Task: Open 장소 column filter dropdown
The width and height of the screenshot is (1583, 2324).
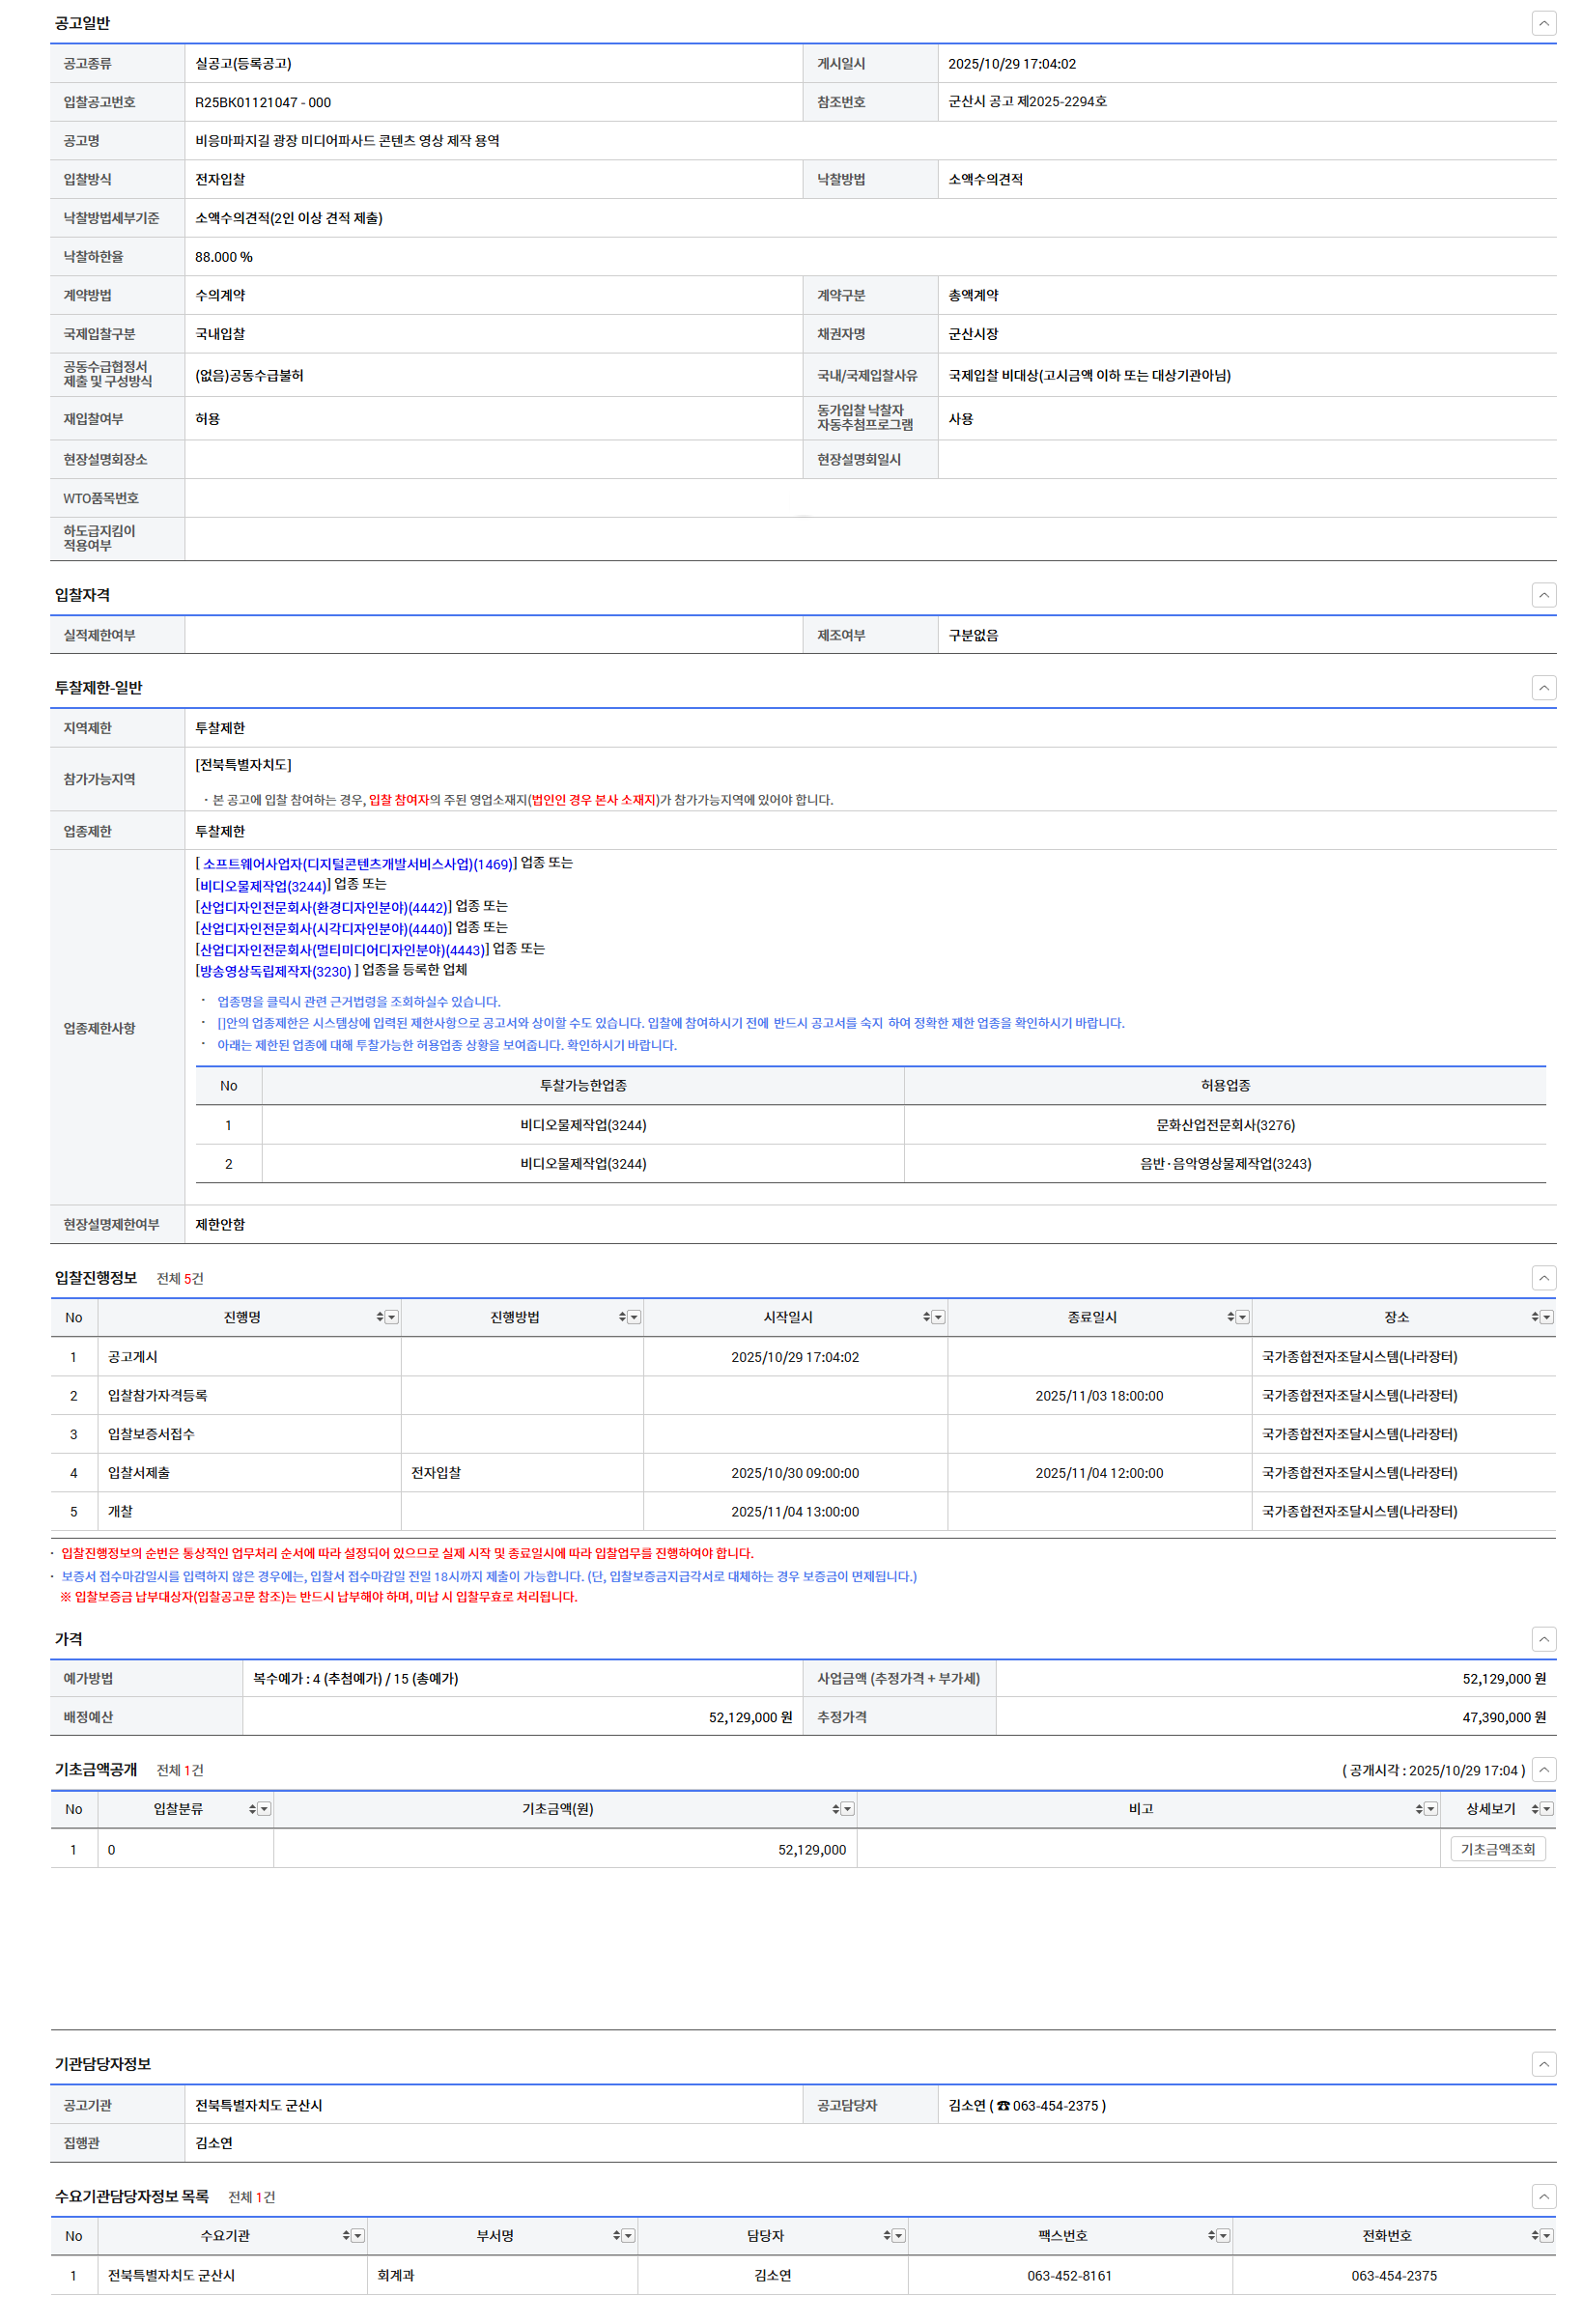Action: coord(1547,1317)
